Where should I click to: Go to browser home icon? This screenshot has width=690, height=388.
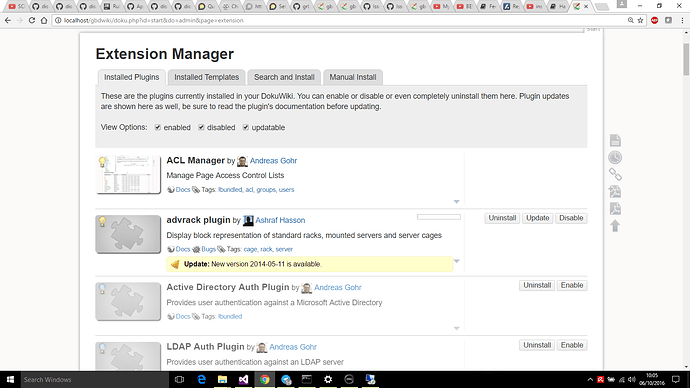tap(44, 20)
